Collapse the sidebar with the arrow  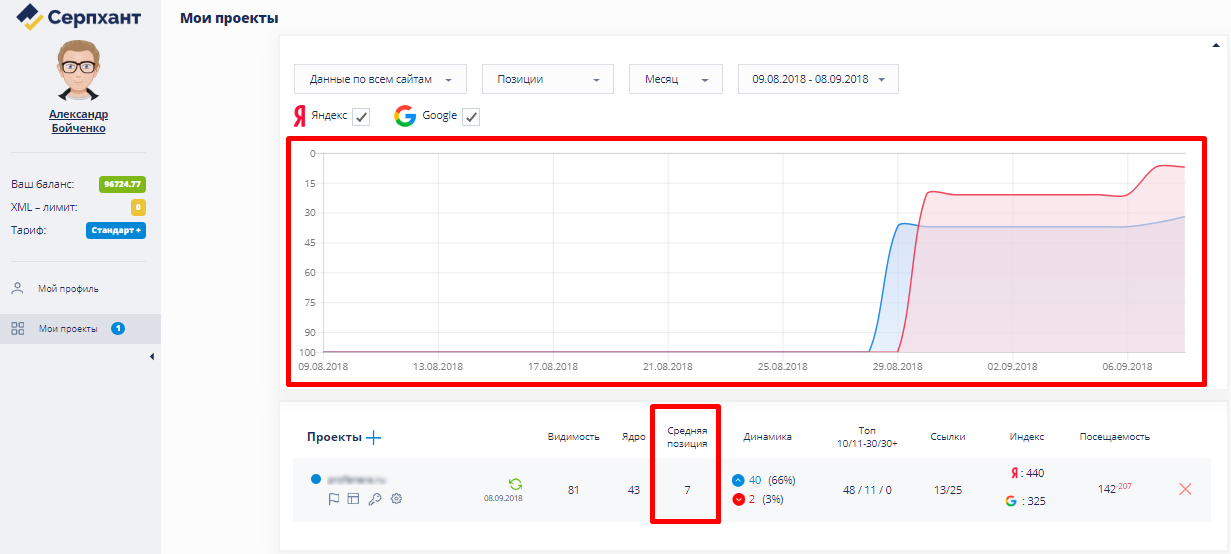point(152,356)
